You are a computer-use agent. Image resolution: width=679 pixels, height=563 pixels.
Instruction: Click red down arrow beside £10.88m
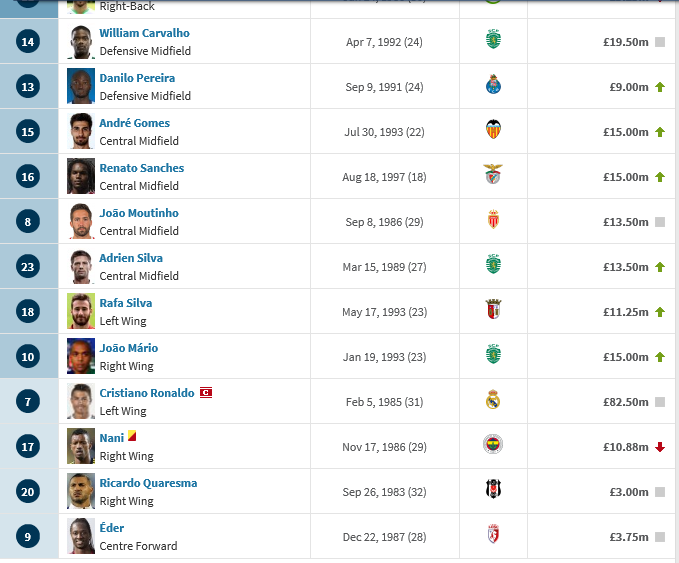click(x=660, y=447)
